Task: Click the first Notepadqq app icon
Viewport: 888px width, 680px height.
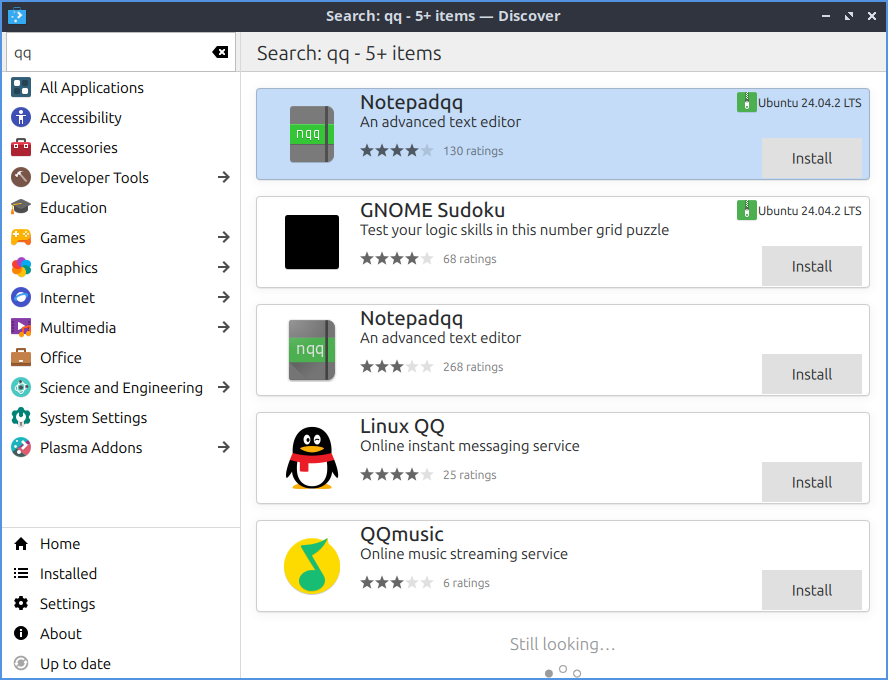Action: tap(312, 134)
